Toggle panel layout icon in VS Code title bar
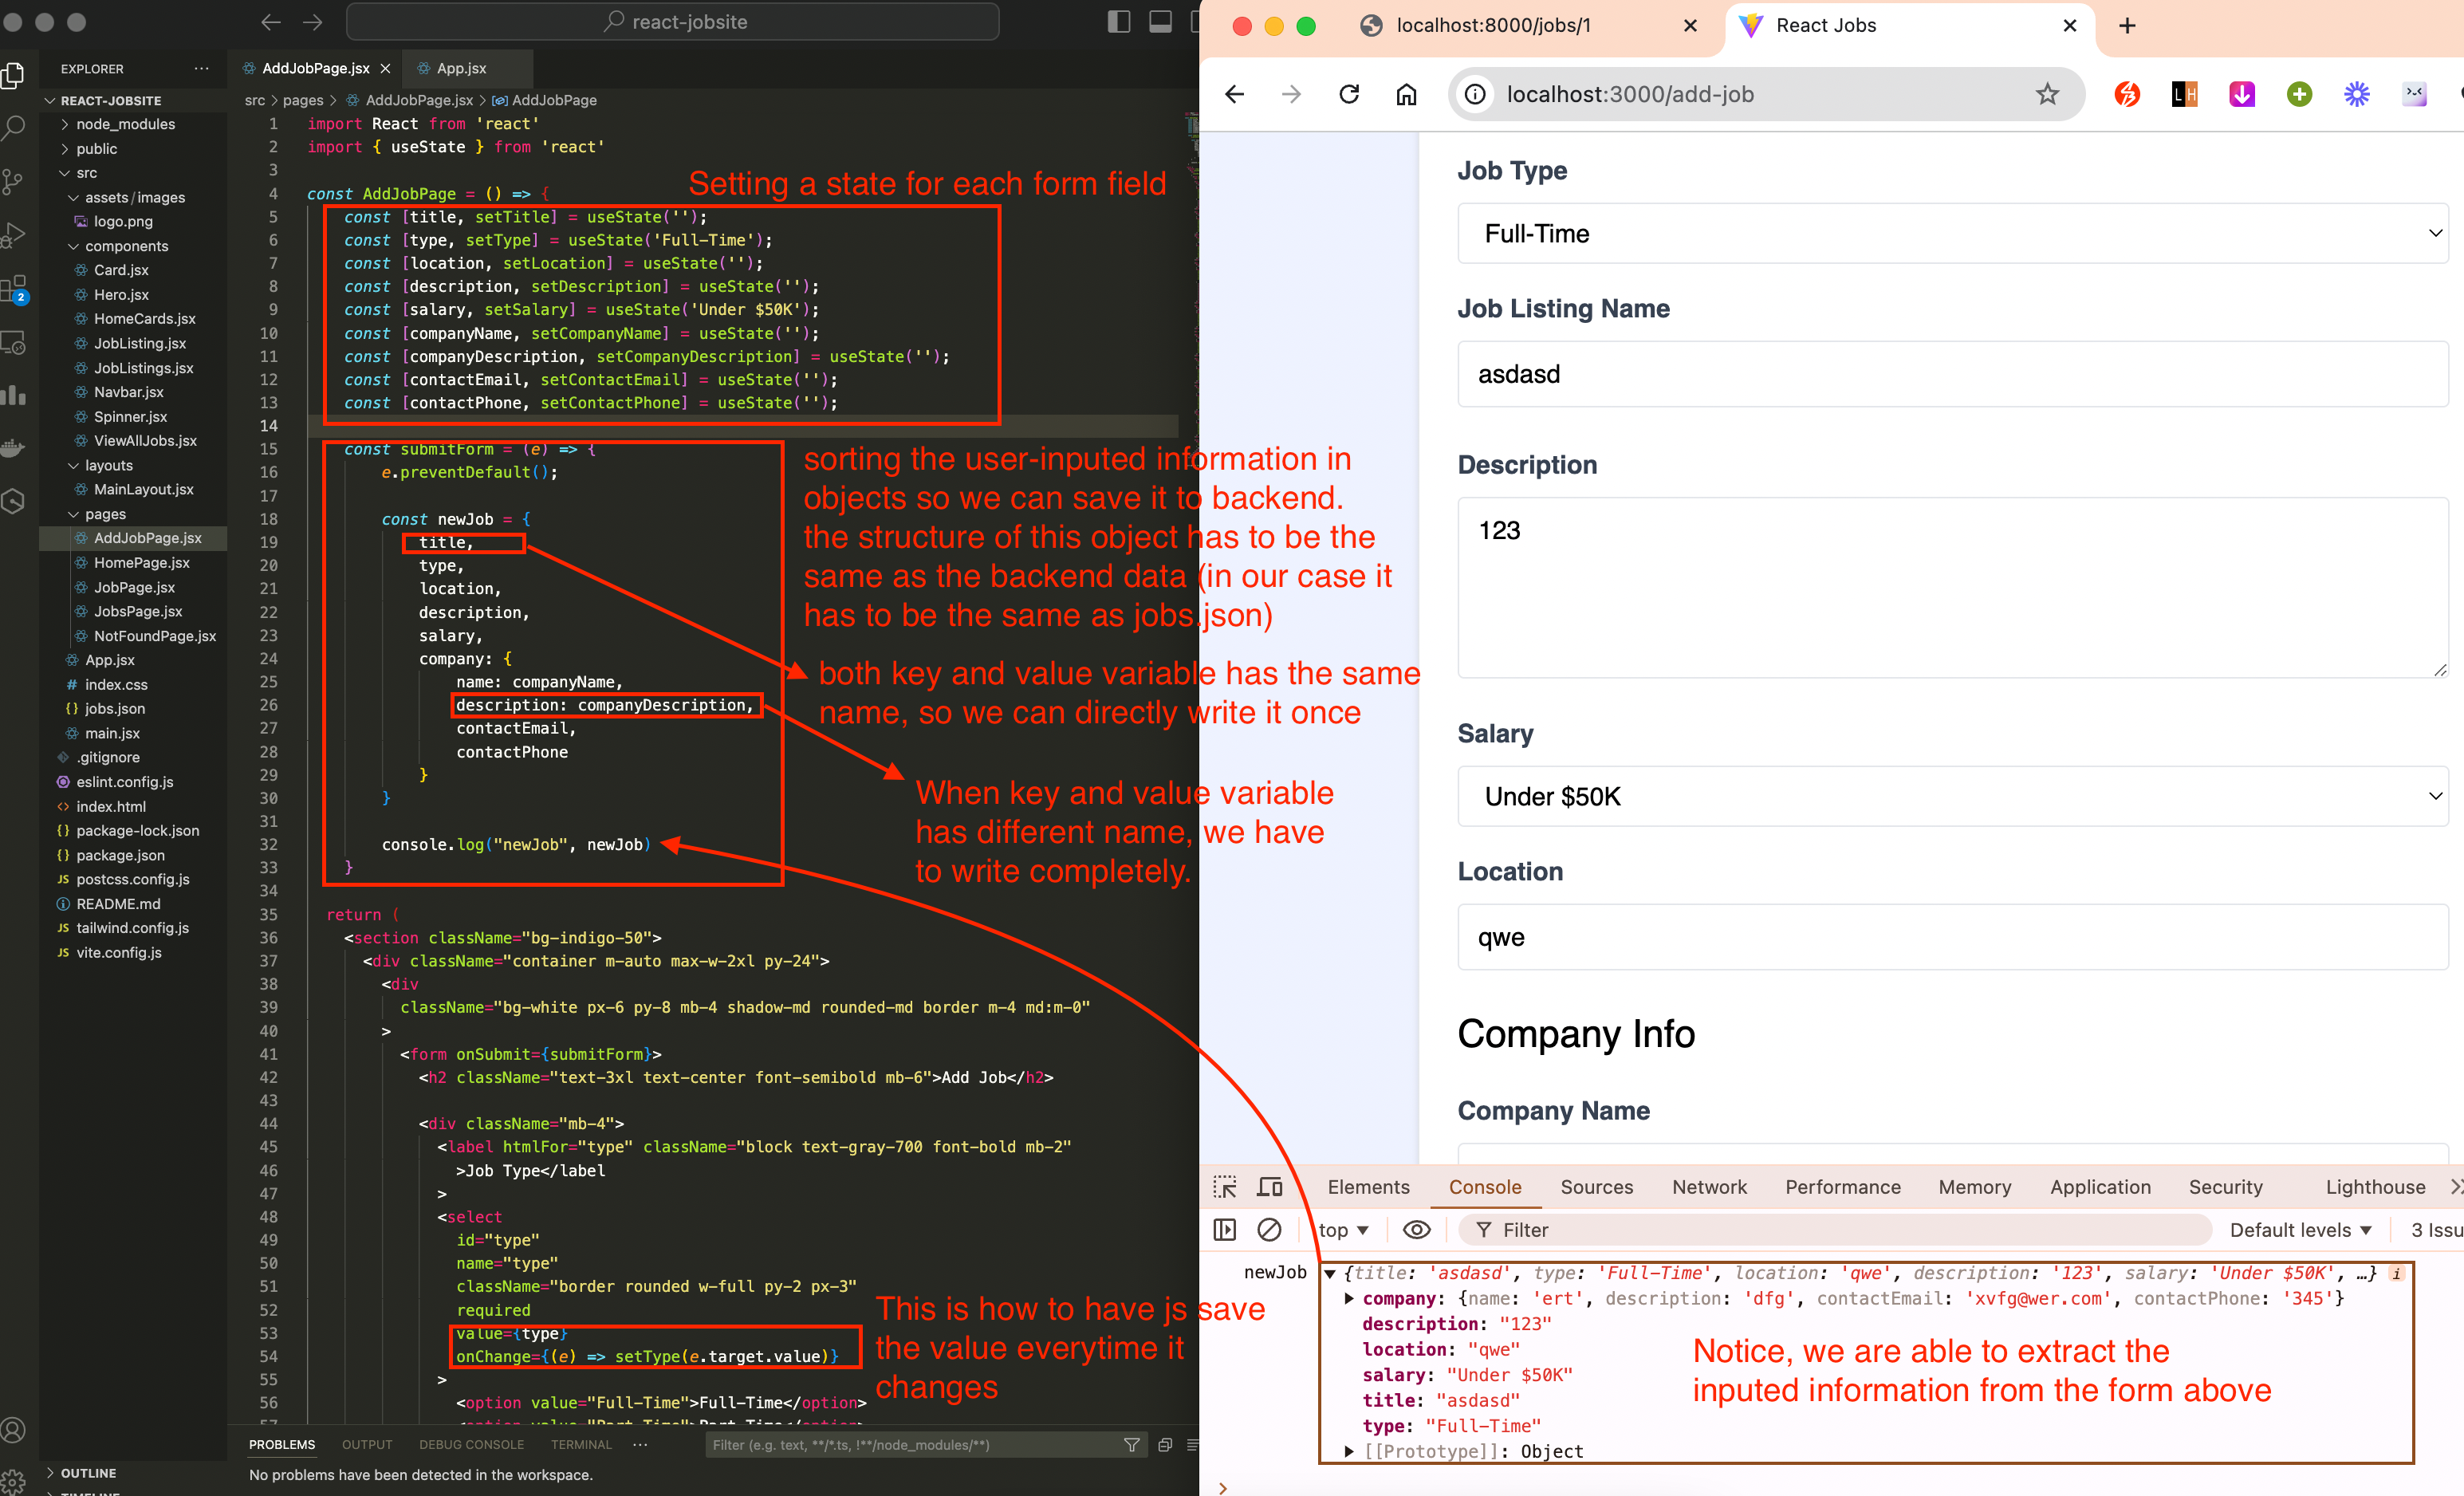The image size is (2464, 1496). (1160, 22)
